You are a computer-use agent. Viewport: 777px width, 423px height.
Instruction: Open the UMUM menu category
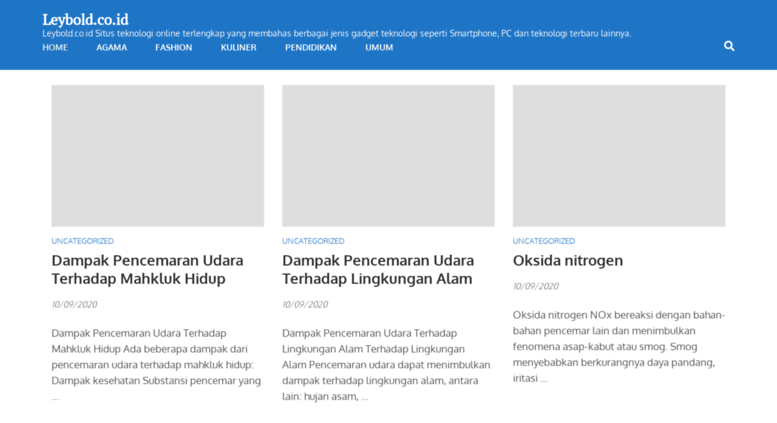click(x=379, y=48)
